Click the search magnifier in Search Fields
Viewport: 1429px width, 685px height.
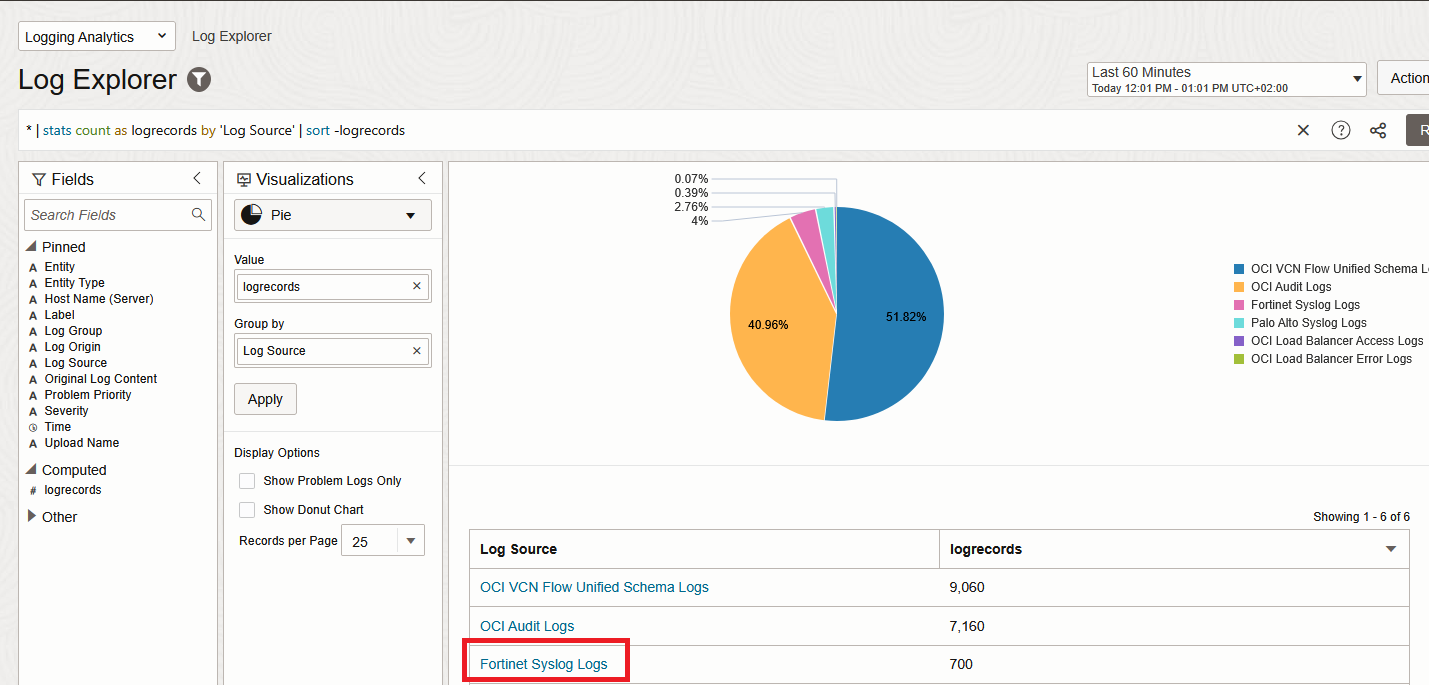point(198,214)
